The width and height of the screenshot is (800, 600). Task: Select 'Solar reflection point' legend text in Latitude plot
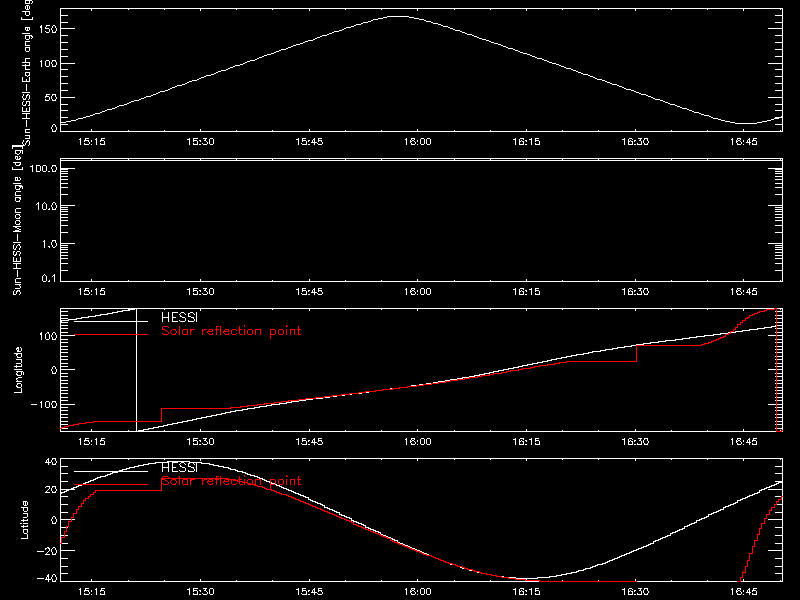tap(231, 481)
